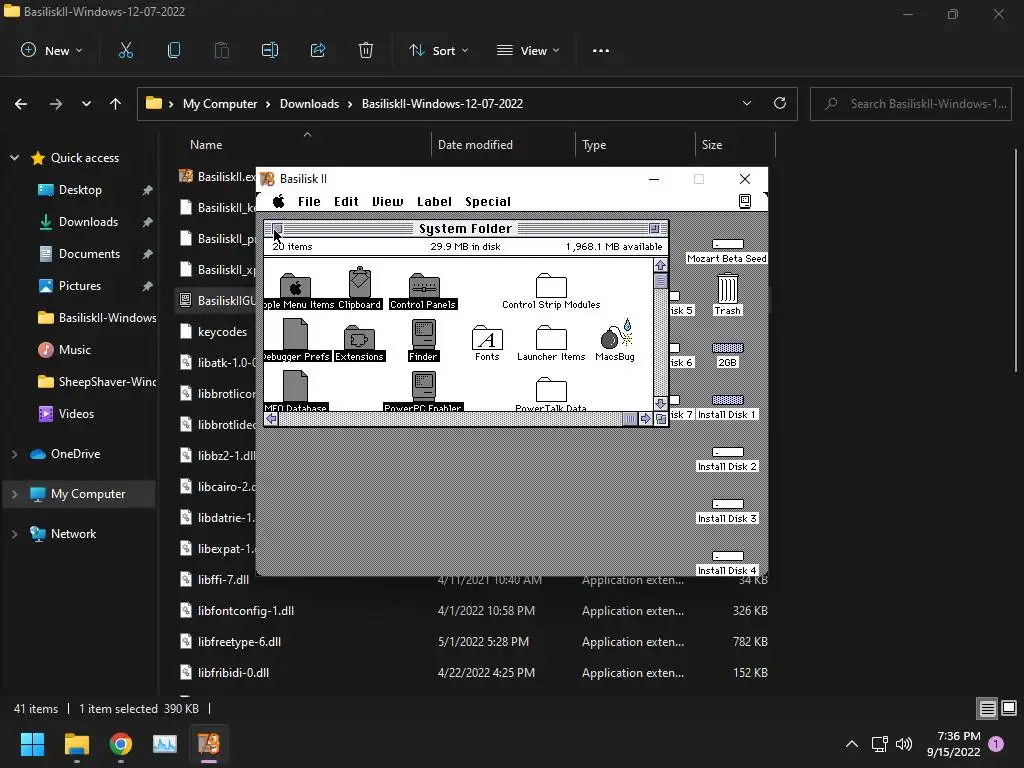Expand My Computer in navigation pane
The image size is (1024, 768).
[x=14, y=494]
